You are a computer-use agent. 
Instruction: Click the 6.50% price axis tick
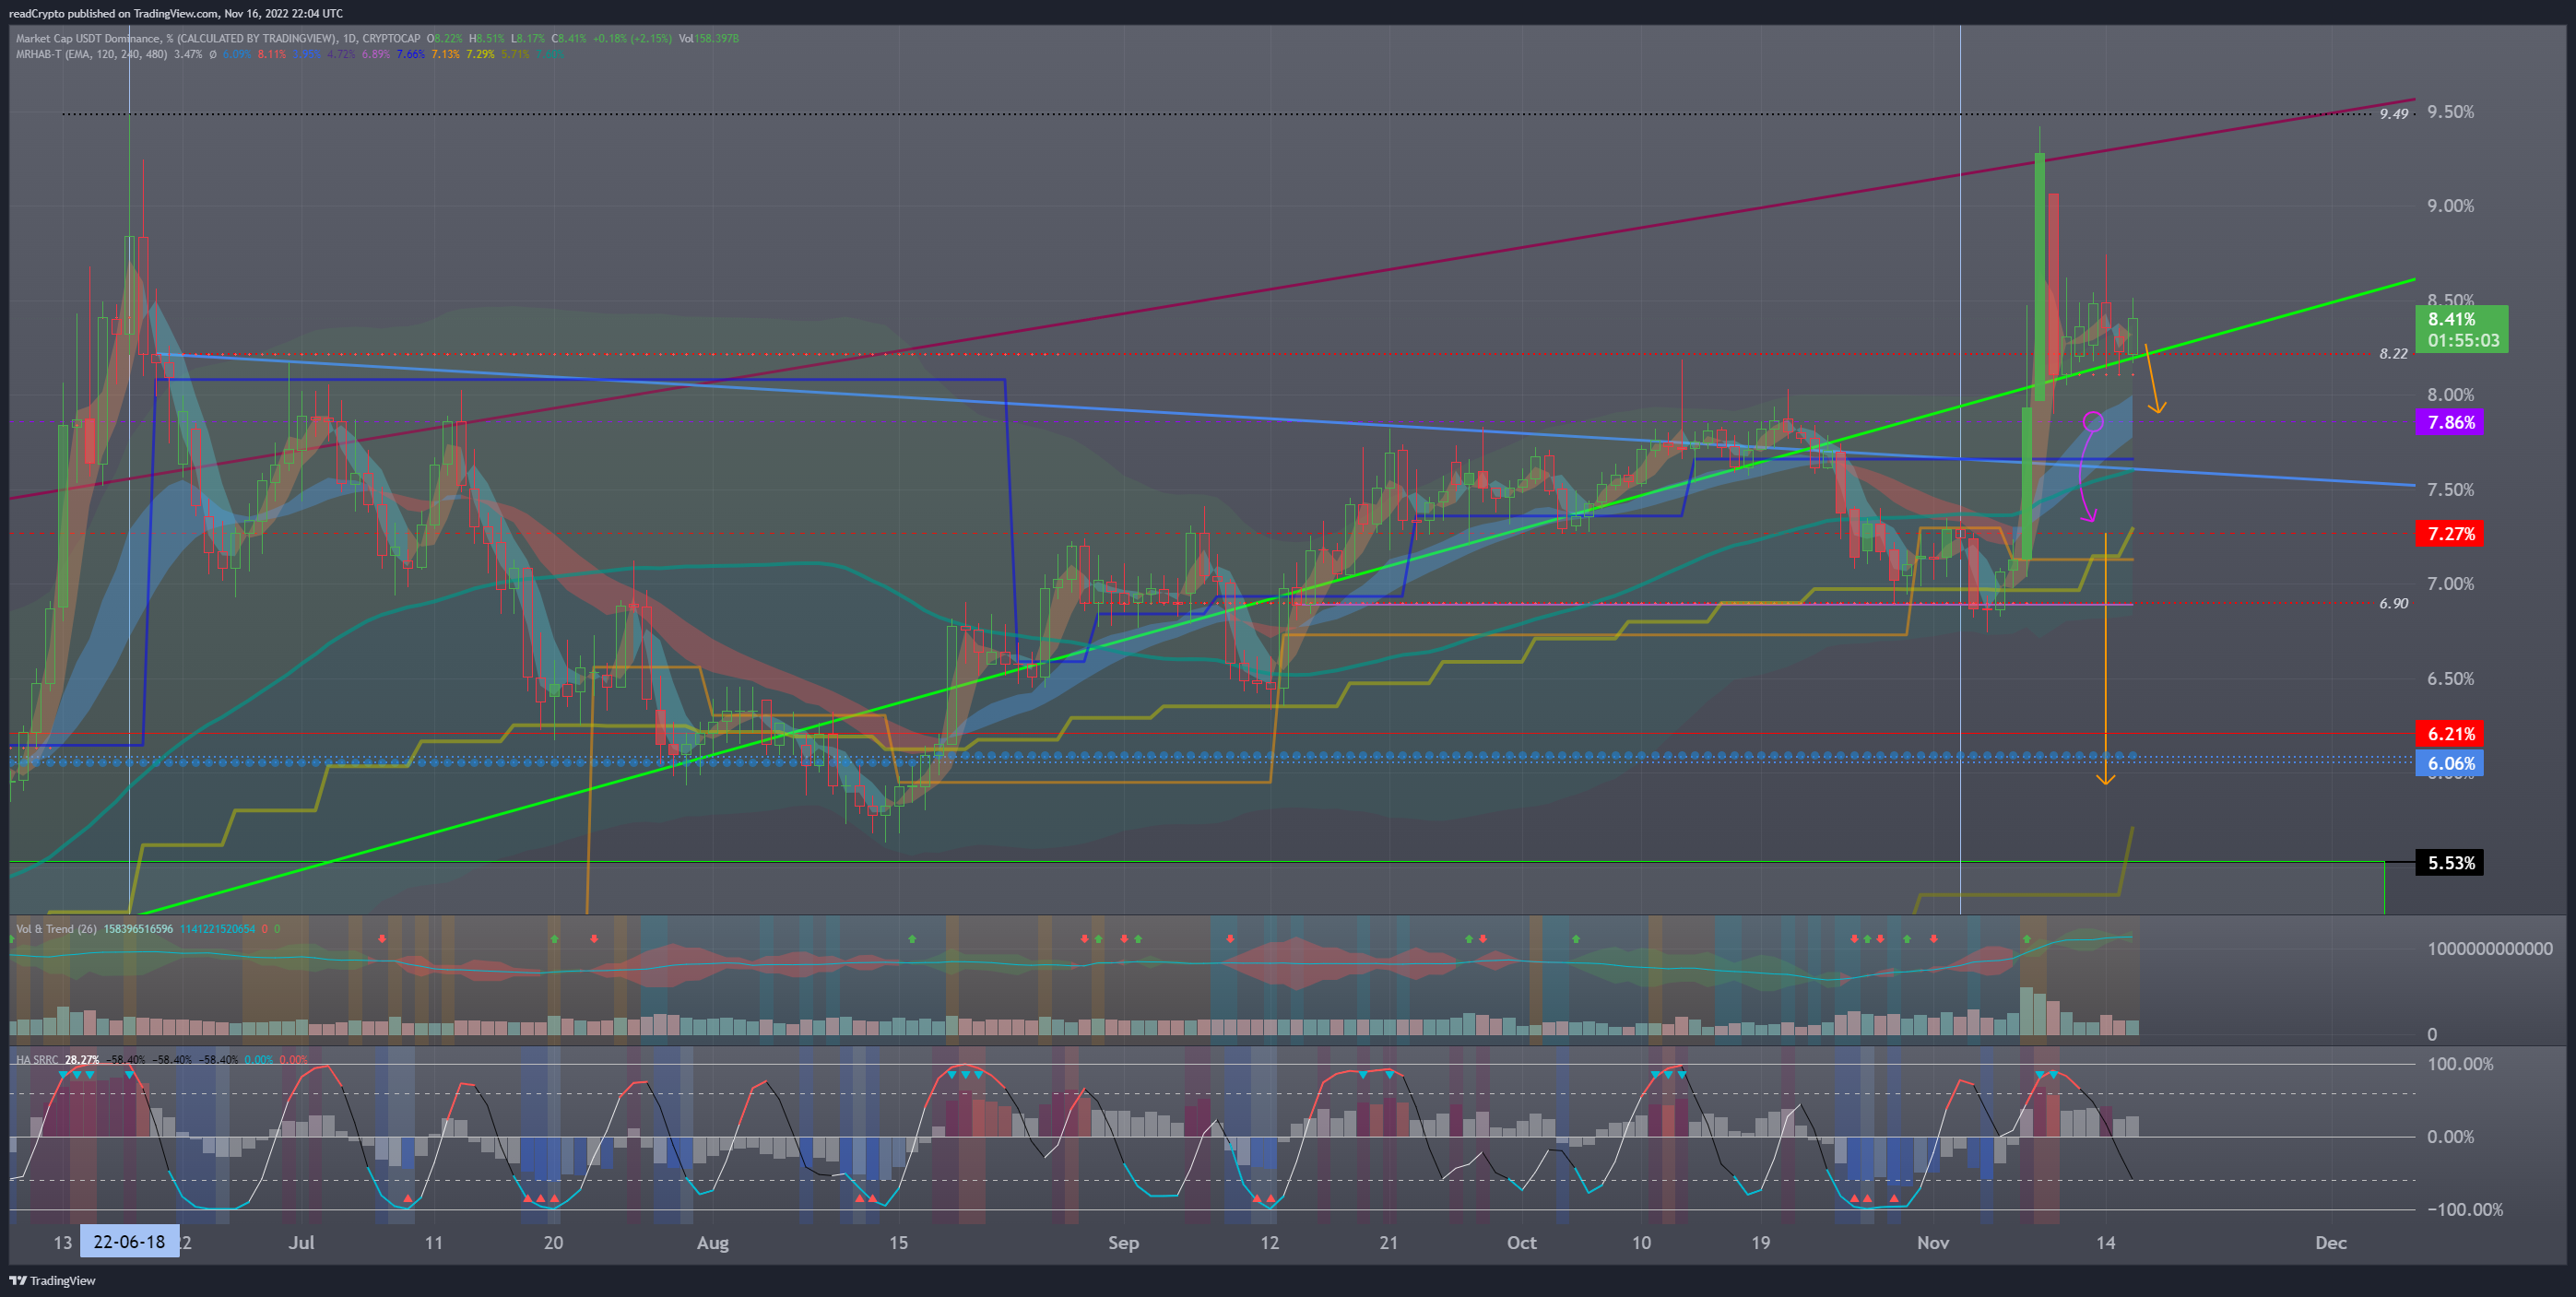click(2450, 679)
